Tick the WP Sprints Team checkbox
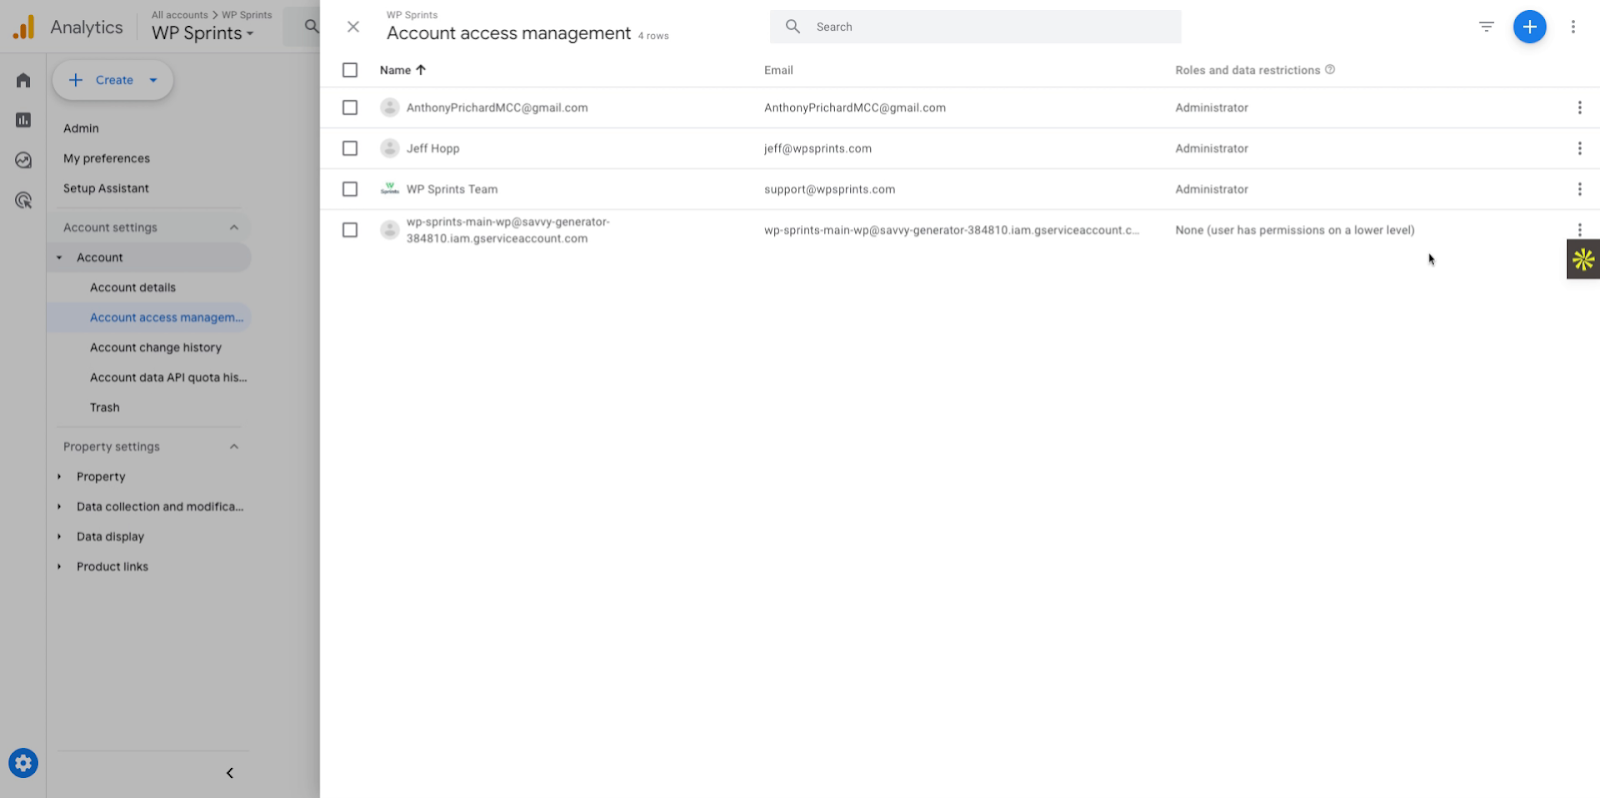This screenshot has width=1600, height=798. 350,189
